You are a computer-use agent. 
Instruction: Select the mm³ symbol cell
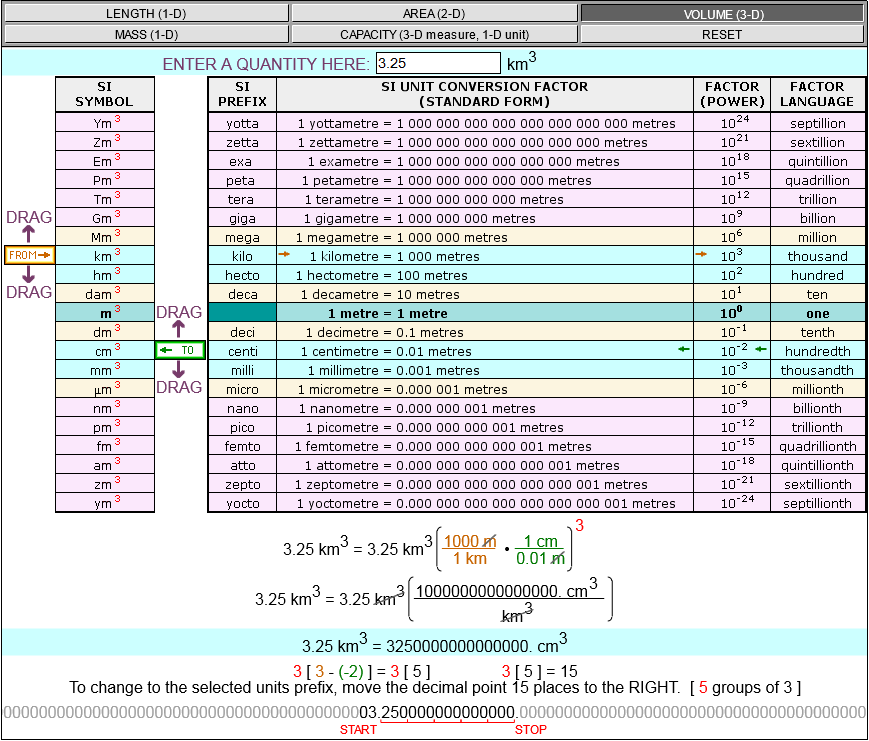(x=105, y=370)
